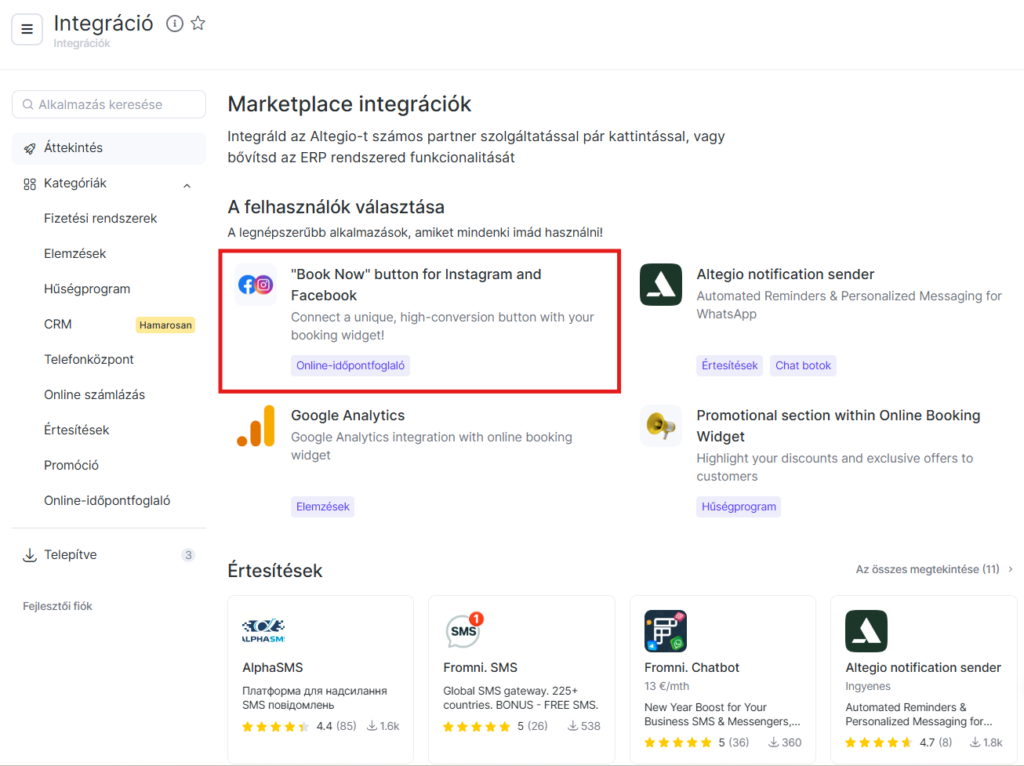
Task: Click the Fromni SMS app icon
Action: coord(464,631)
